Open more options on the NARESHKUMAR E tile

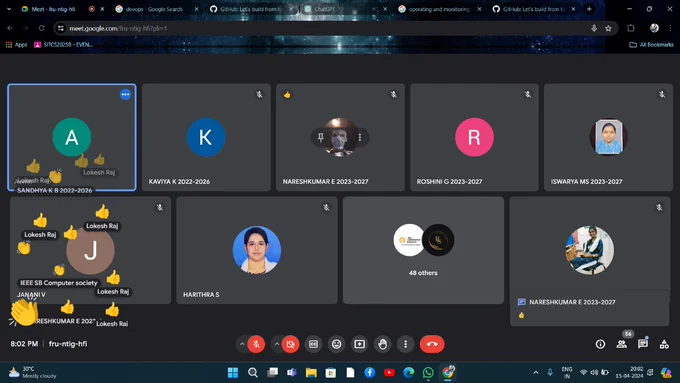pos(360,137)
